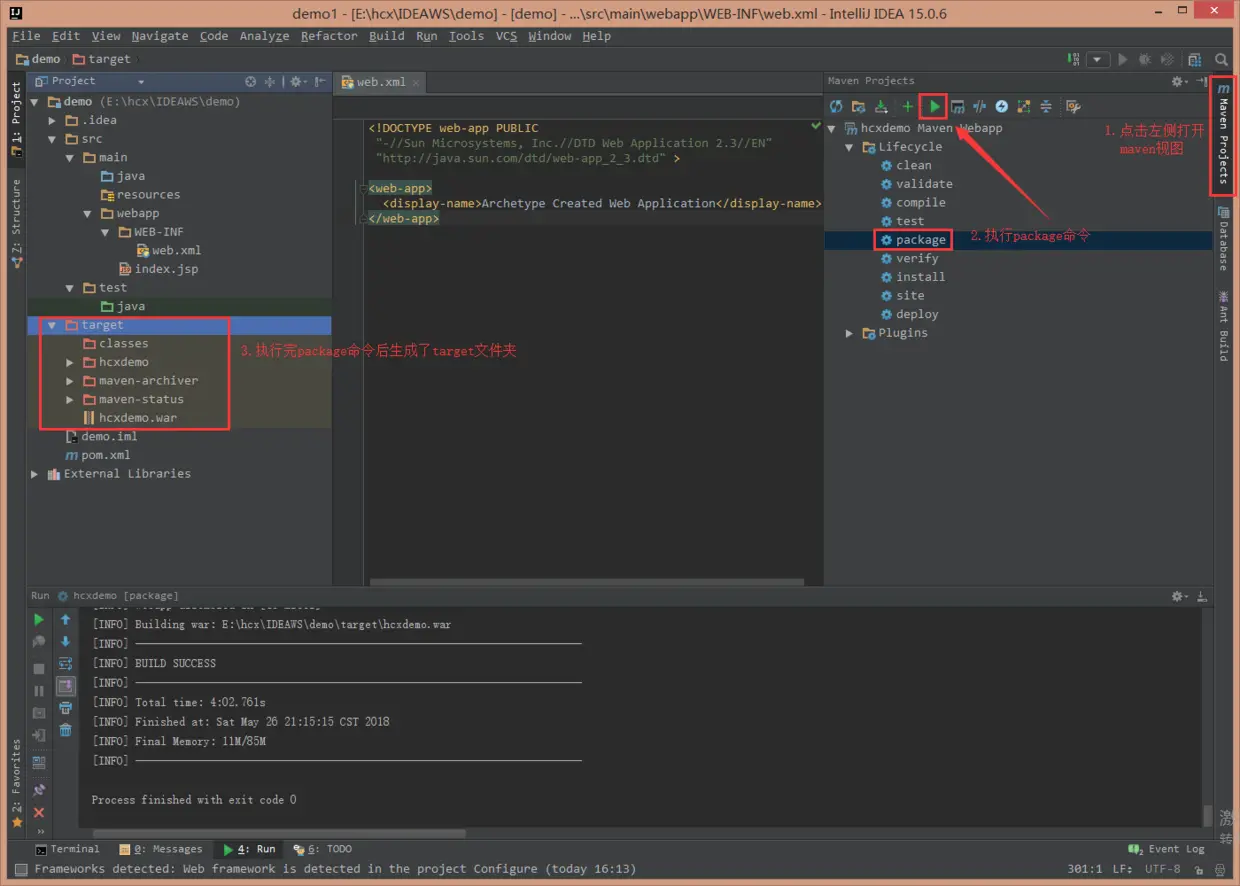Clear all Run console output
Viewport: 1240px width, 886px height.
66,730
